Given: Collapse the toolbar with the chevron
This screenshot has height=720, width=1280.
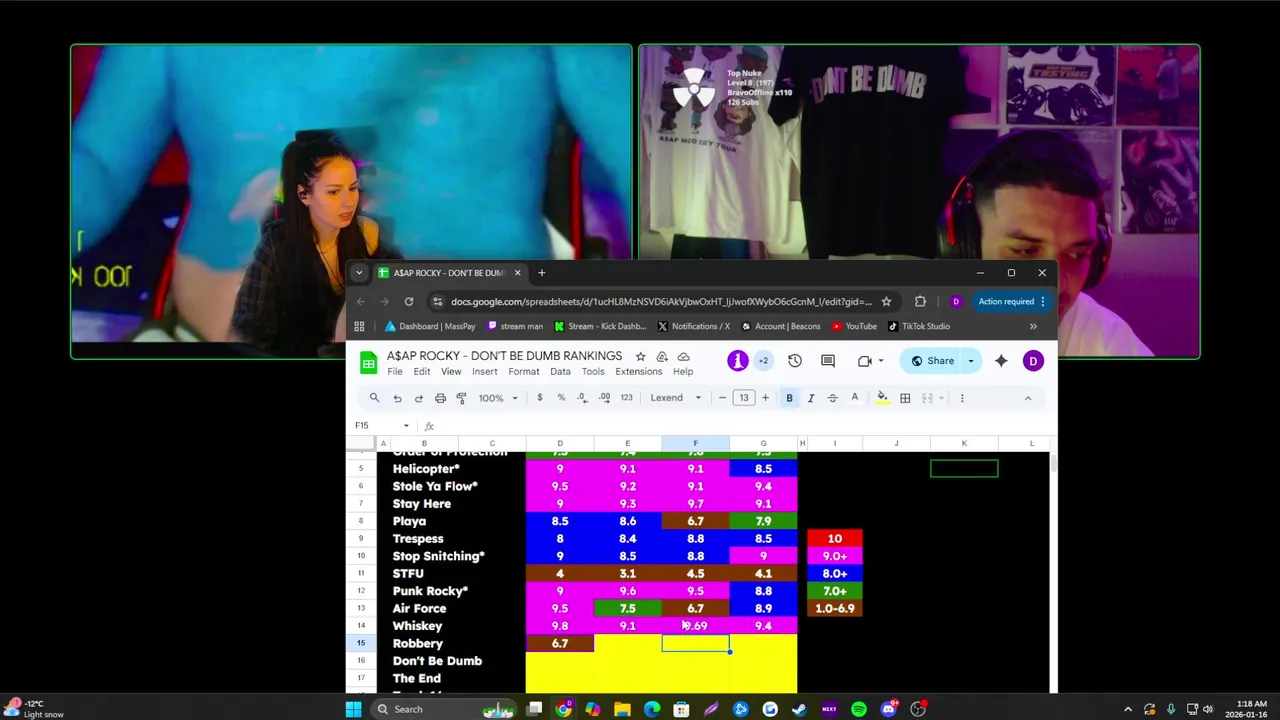Looking at the screenshot, I should [x=1027, y=398].
